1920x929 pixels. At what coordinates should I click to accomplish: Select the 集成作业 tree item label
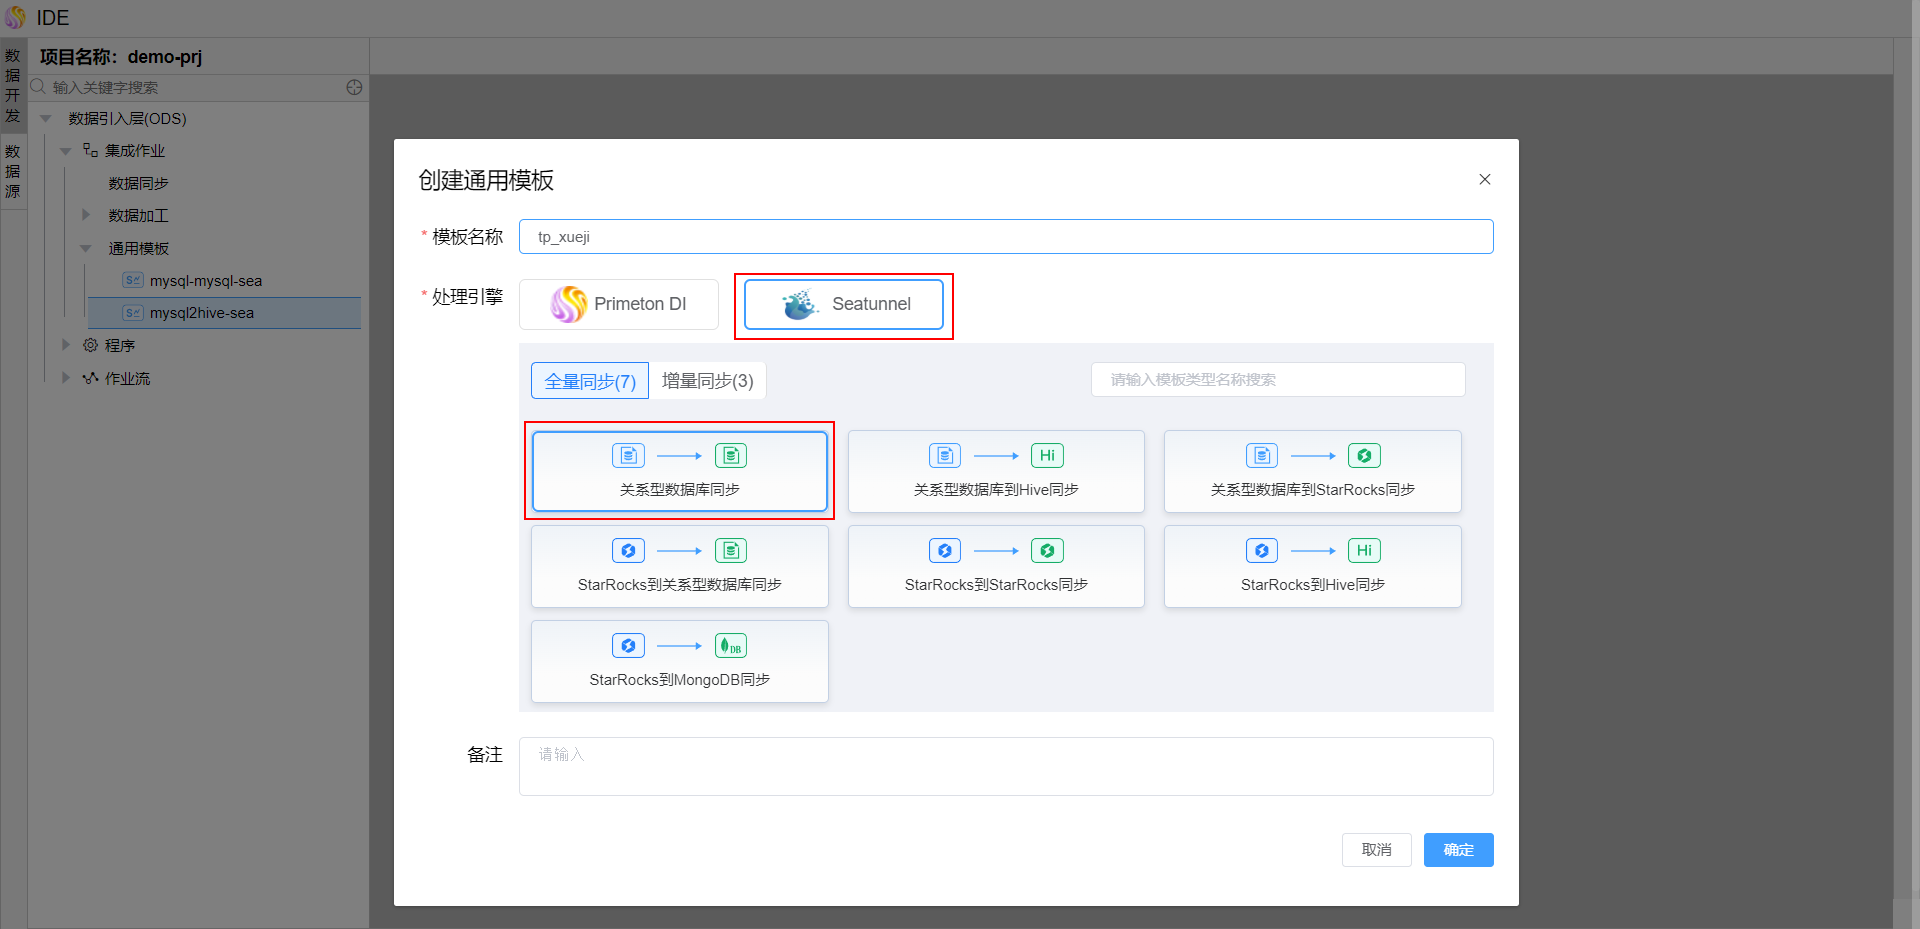tap(135, 151)
